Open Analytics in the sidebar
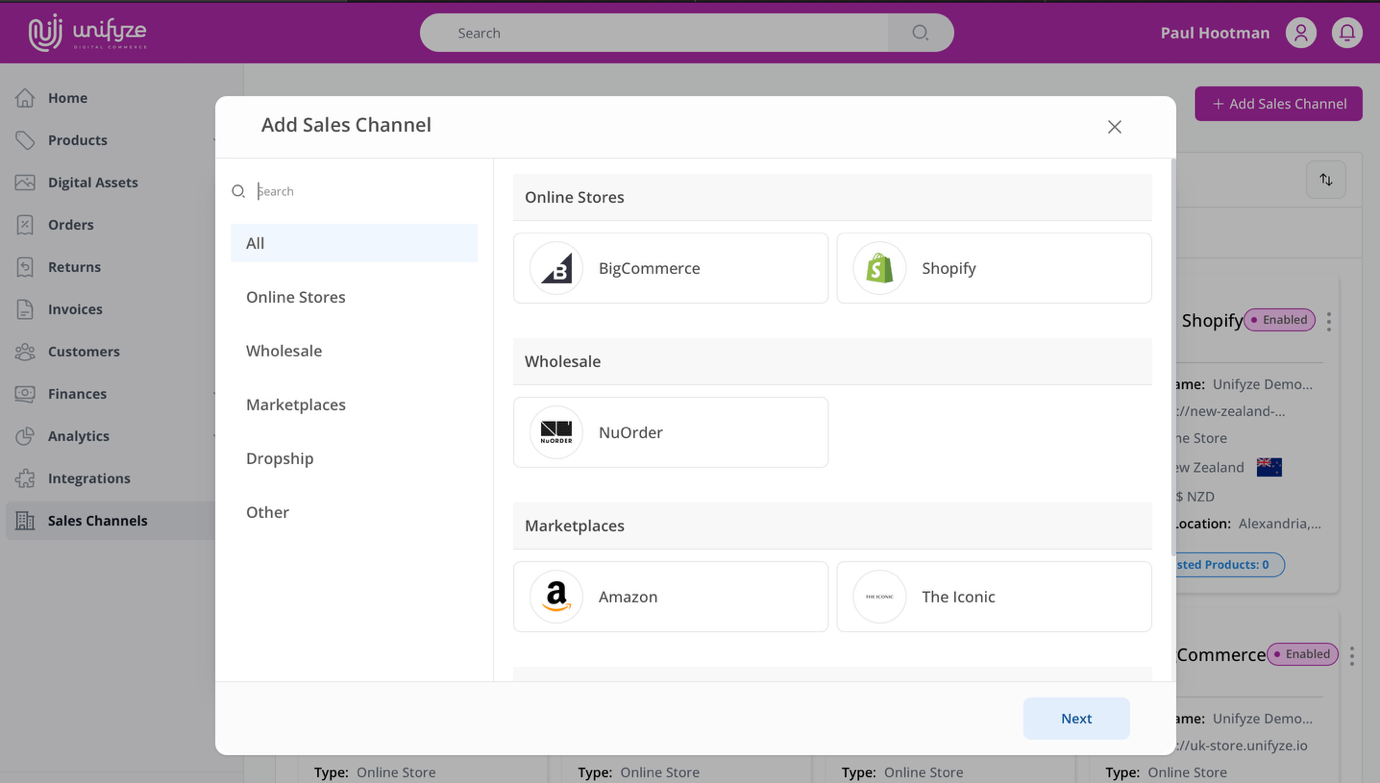 pyautogui.click(x=108, y=436)
